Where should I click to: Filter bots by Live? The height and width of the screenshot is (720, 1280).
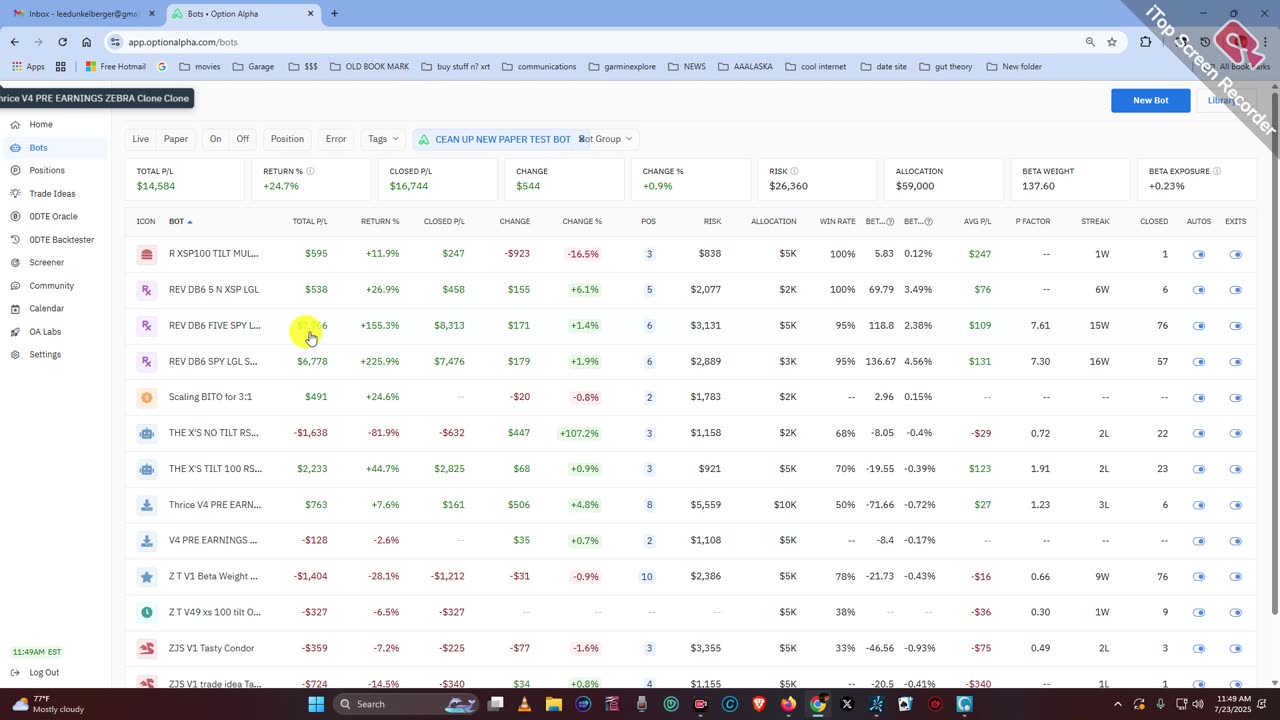(141, 139)
